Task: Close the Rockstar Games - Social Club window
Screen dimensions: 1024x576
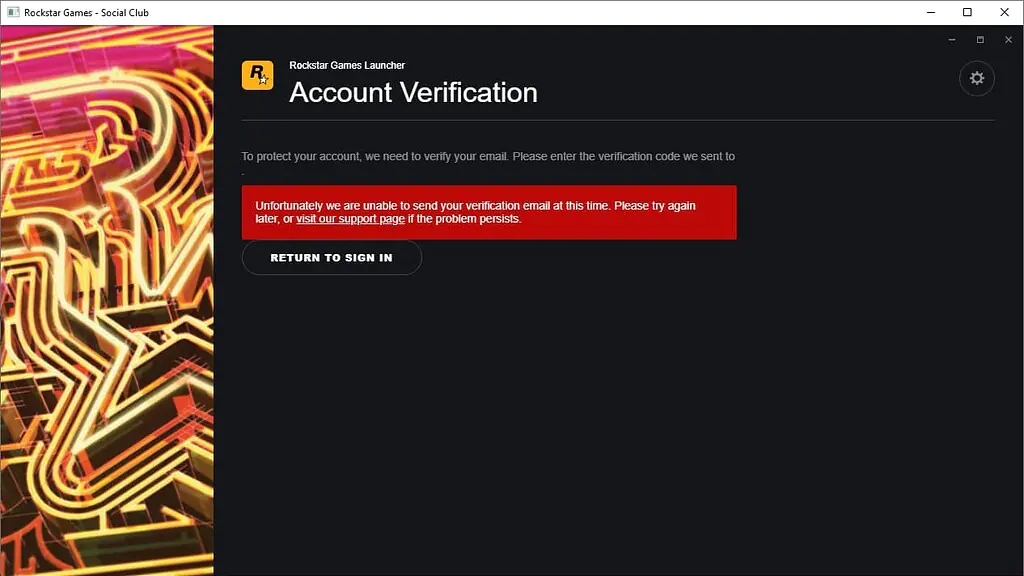Action: (x=1004, y=12)
